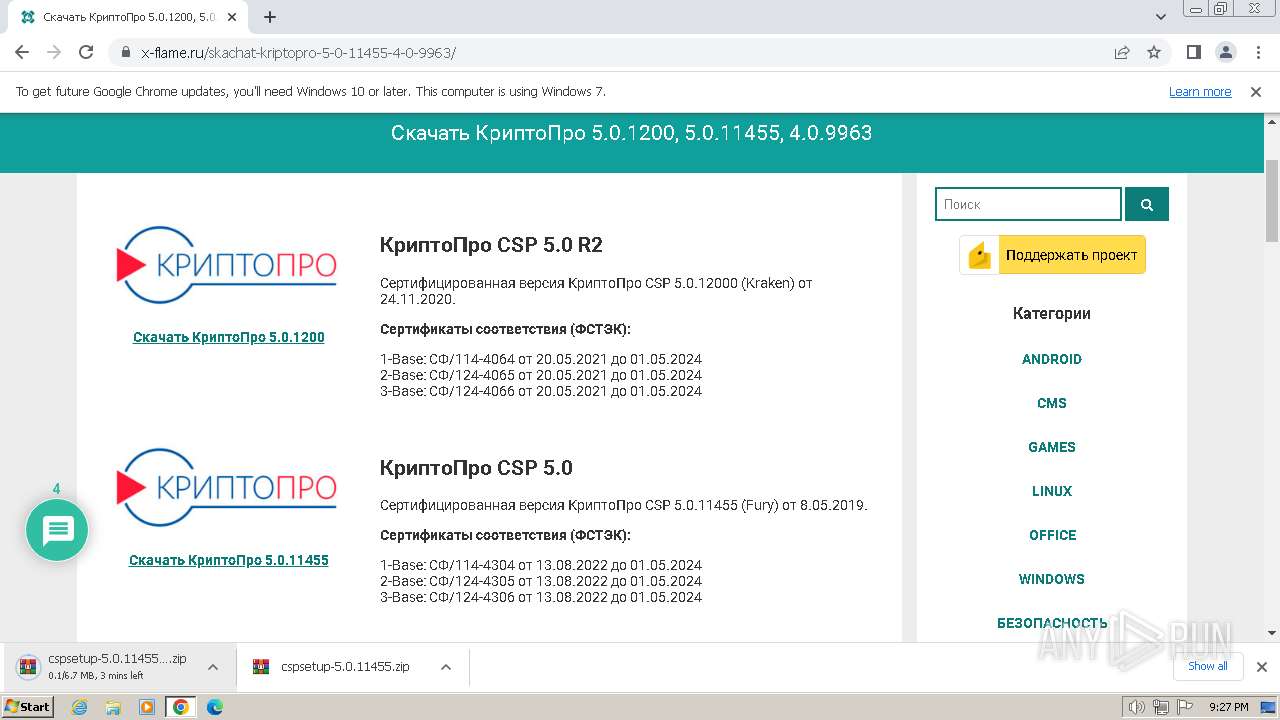1280x720 pixels.
Task: Click the Поддержать проект button
Action: coord(1052,255)
